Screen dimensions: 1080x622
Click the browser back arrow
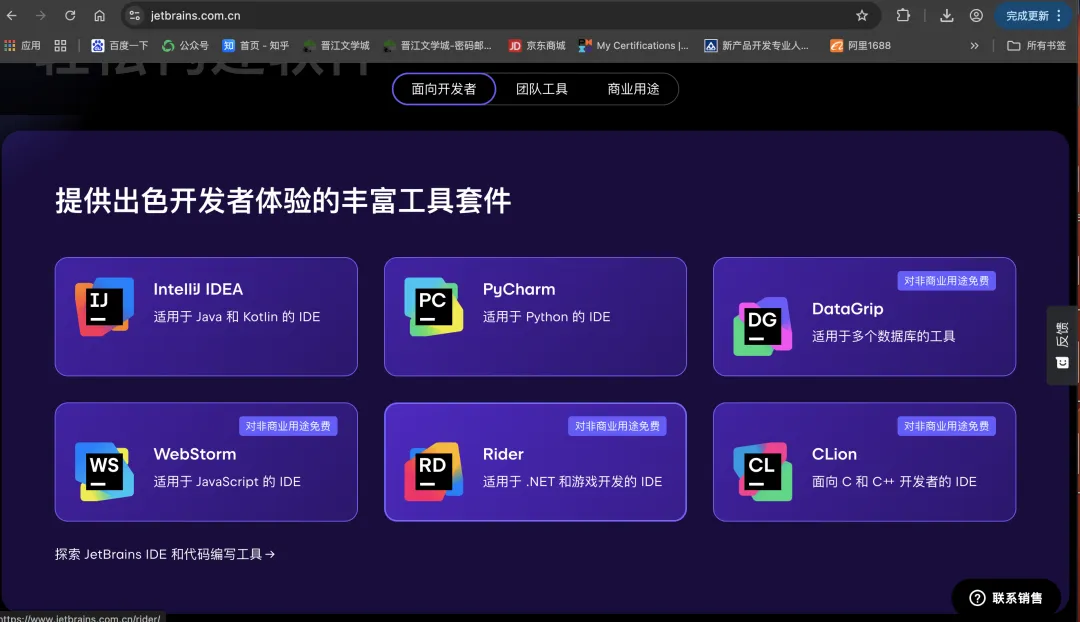(12, 15)
